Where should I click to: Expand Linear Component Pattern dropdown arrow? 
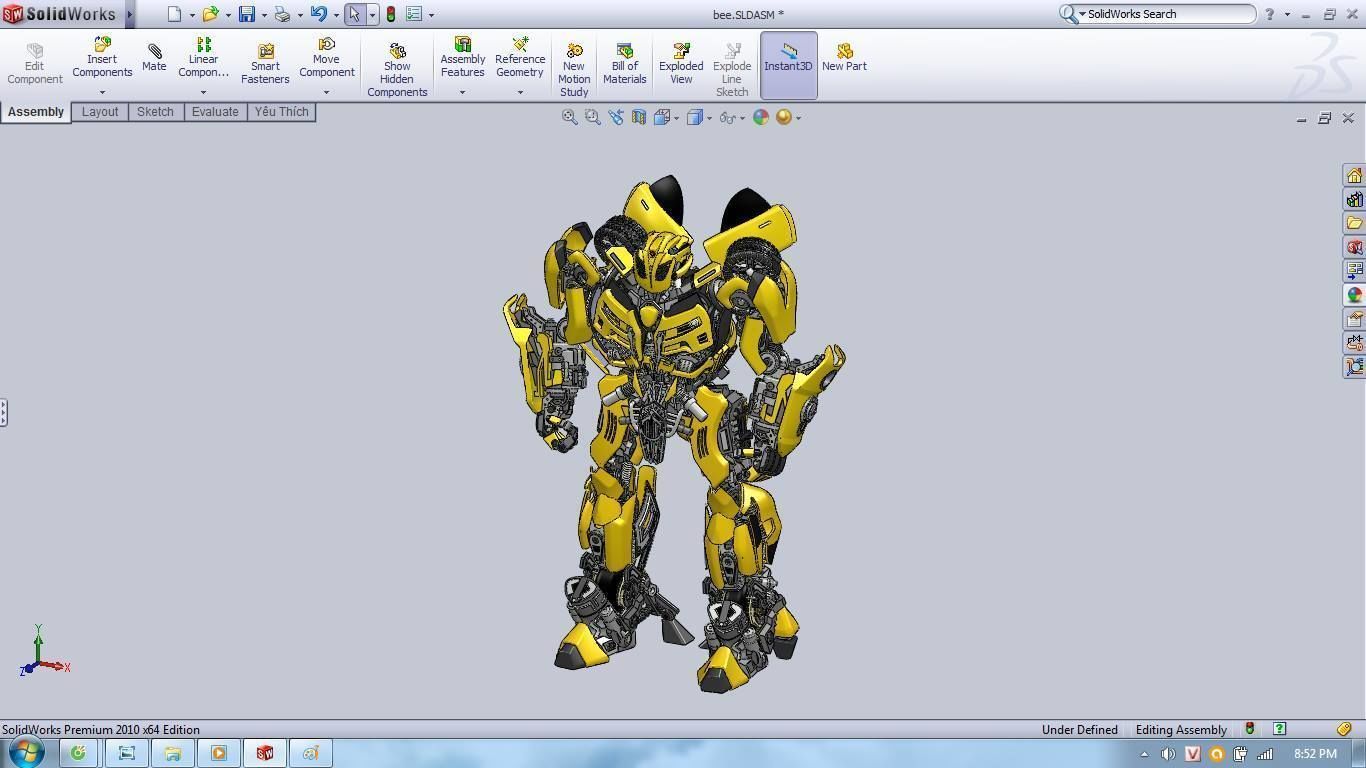coord(203,92)
